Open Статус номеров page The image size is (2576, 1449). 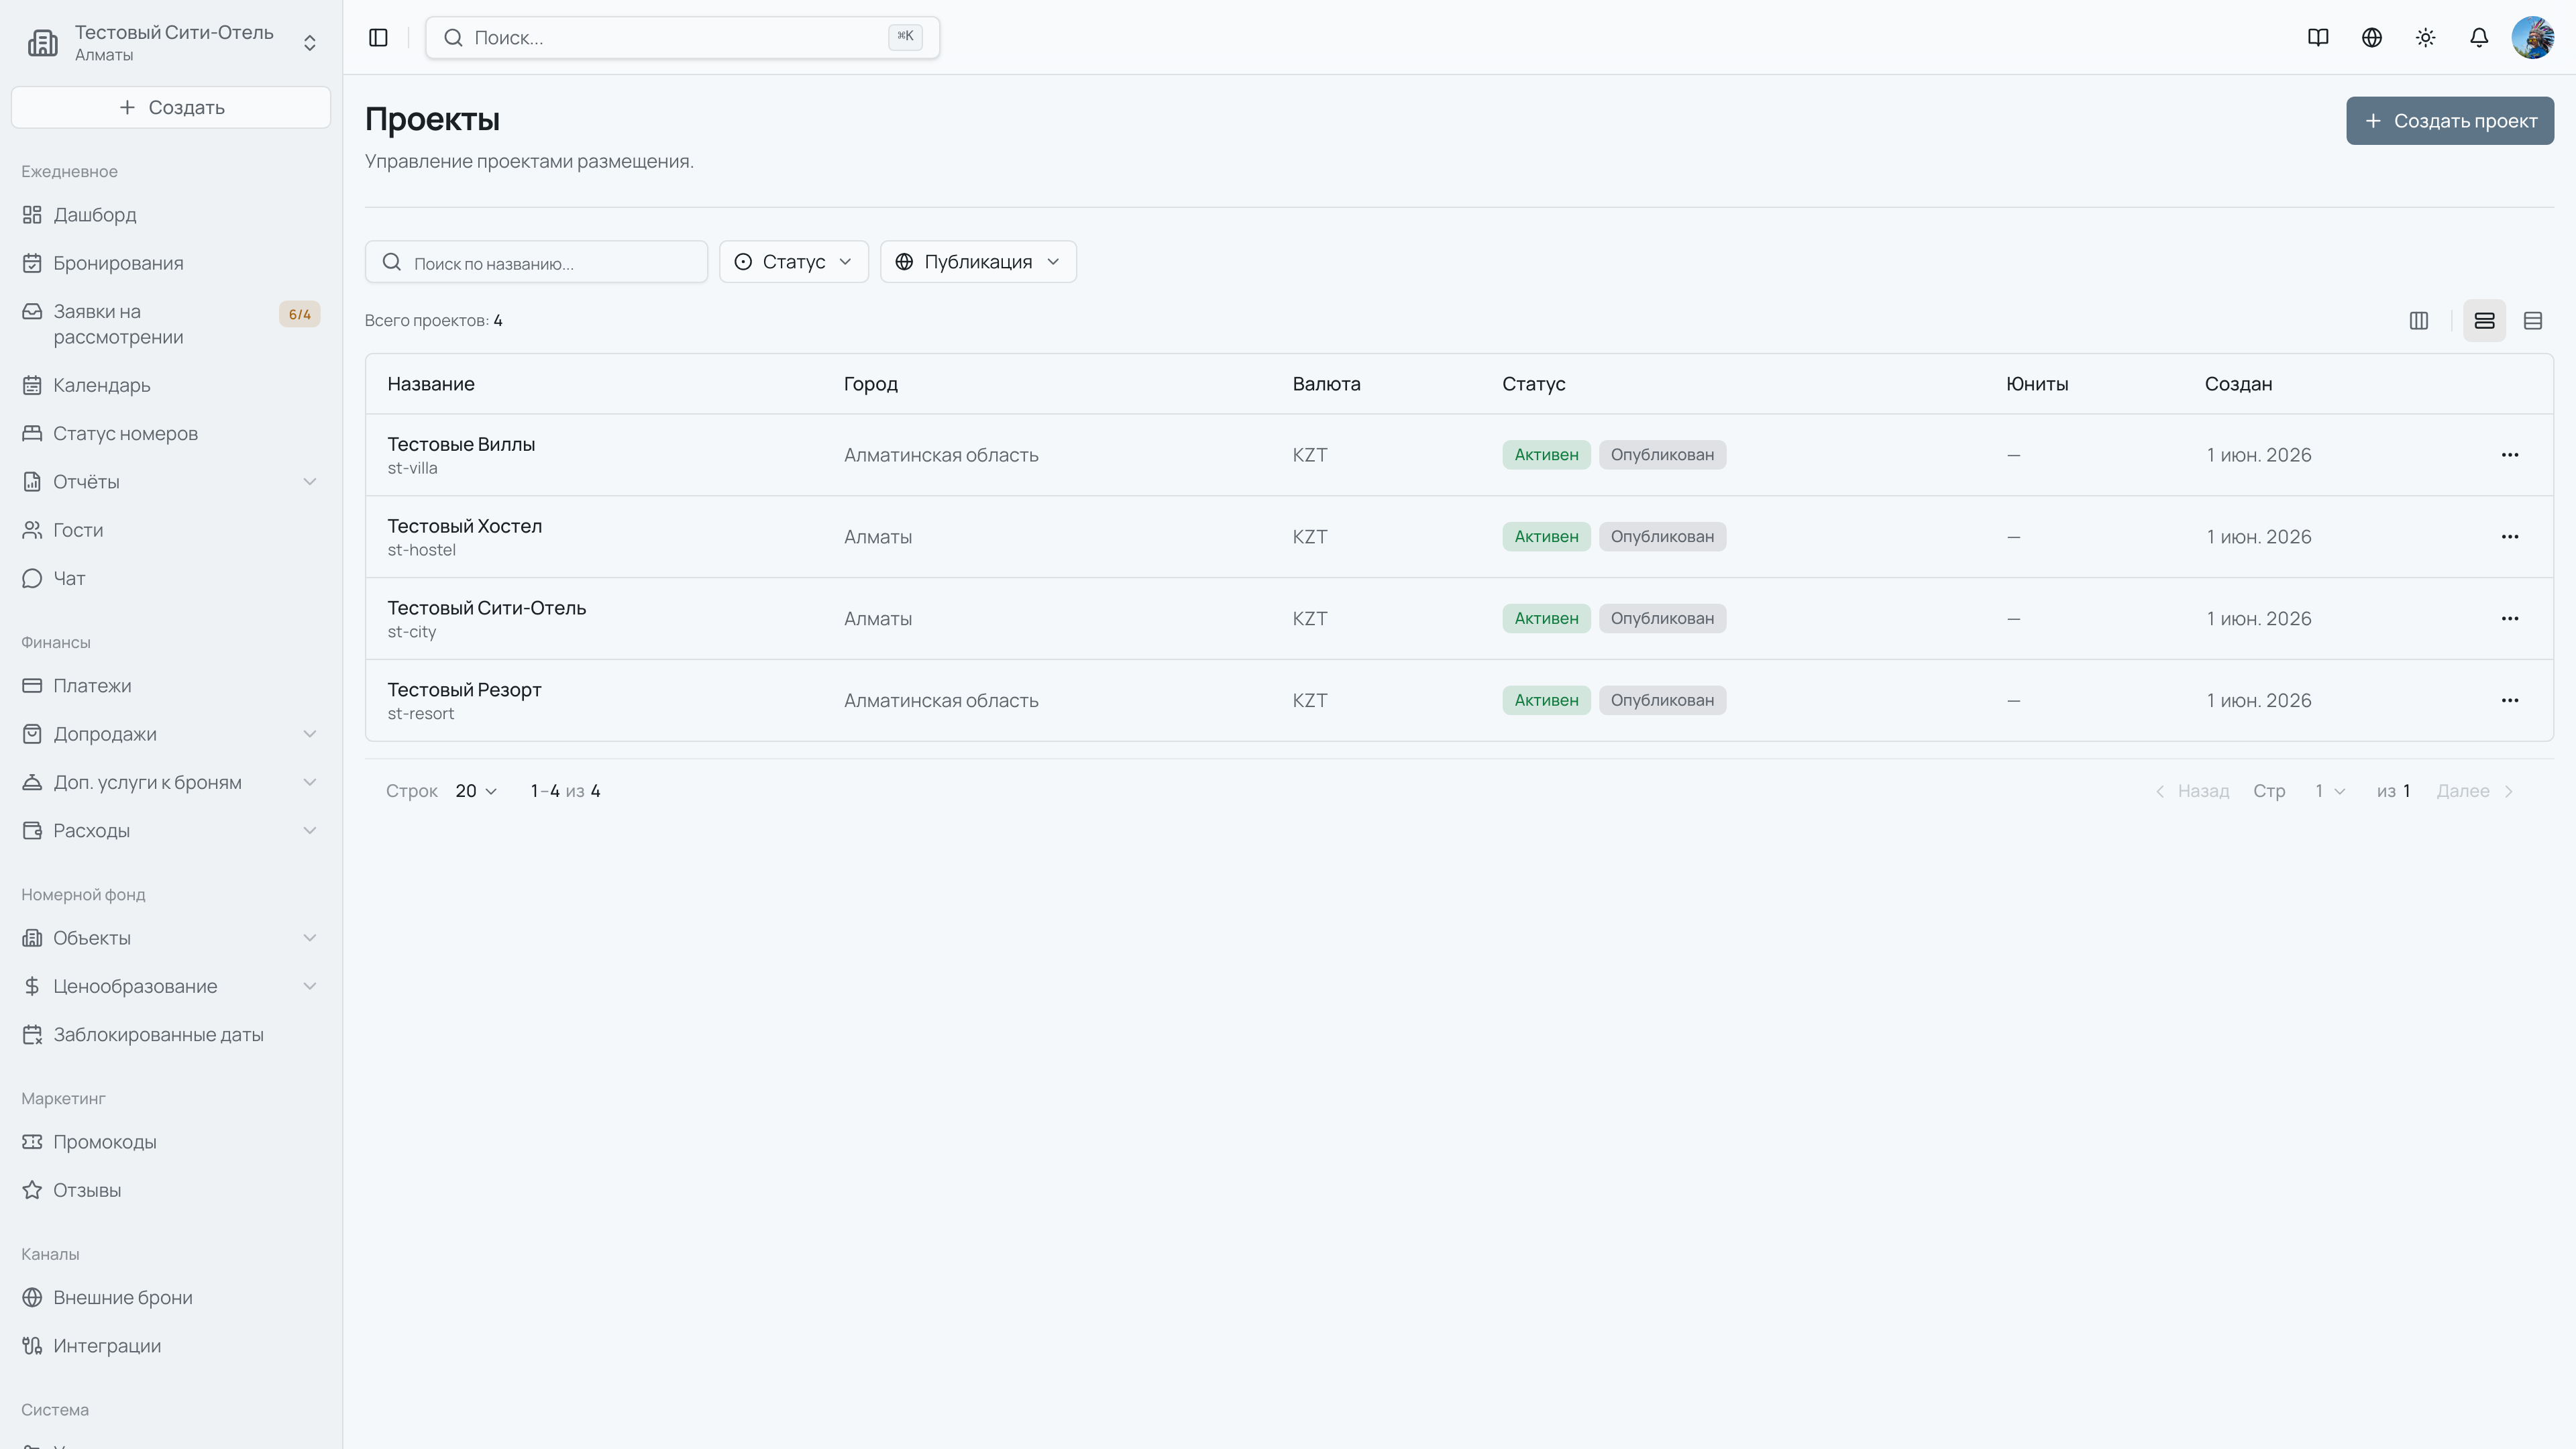point(171,433)
